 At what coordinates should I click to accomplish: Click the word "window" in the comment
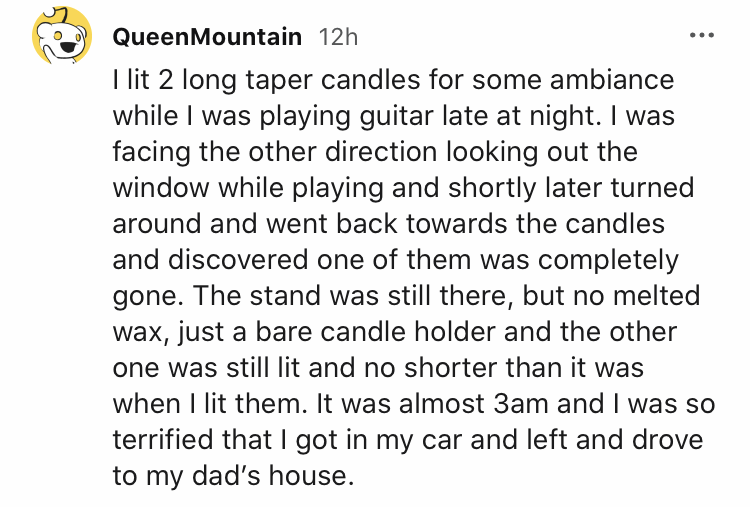coord(161,189)
